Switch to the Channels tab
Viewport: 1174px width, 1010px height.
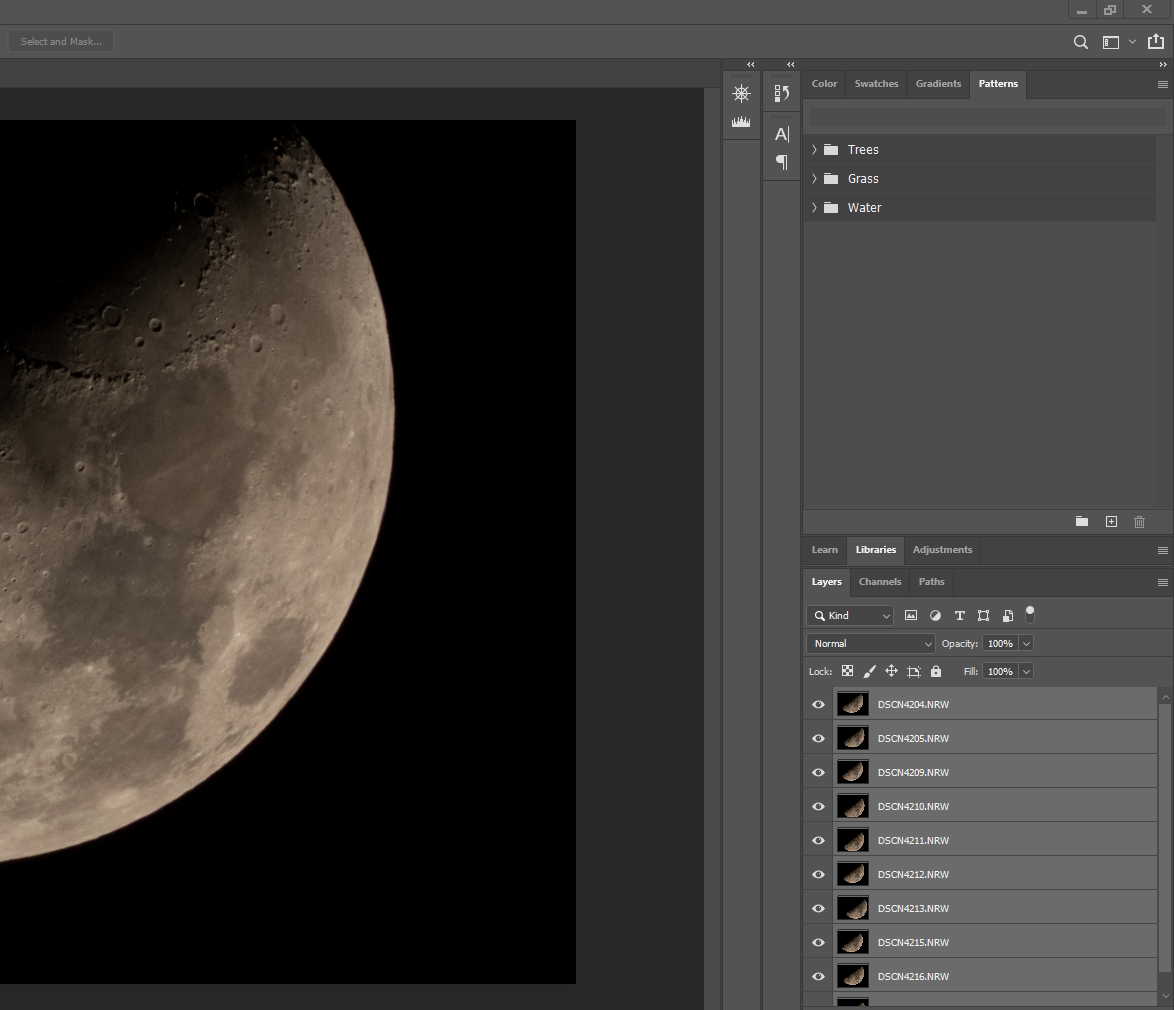tap(879, 581)
